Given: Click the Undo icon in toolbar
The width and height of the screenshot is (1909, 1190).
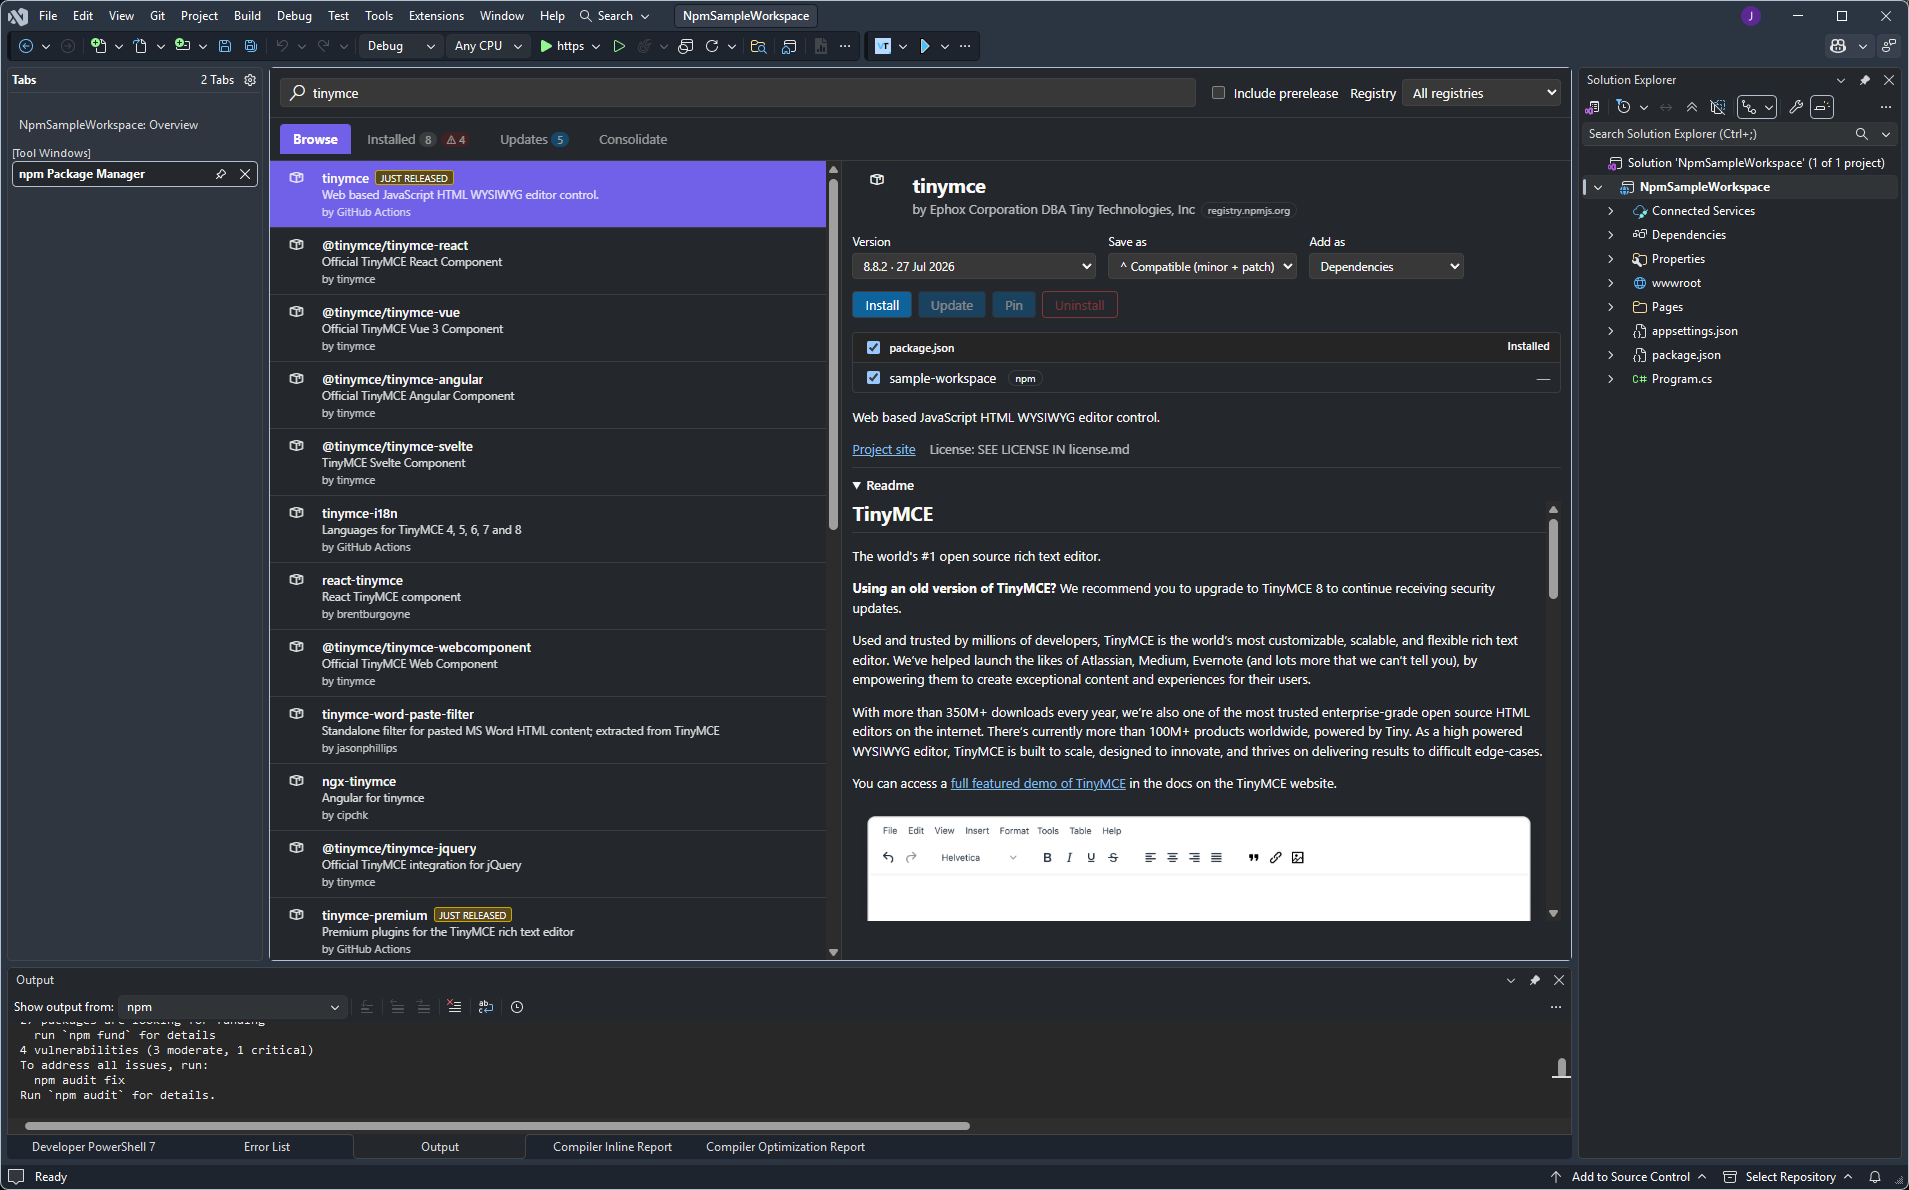Looking at the screenshot, I should (x=282, y=46).
